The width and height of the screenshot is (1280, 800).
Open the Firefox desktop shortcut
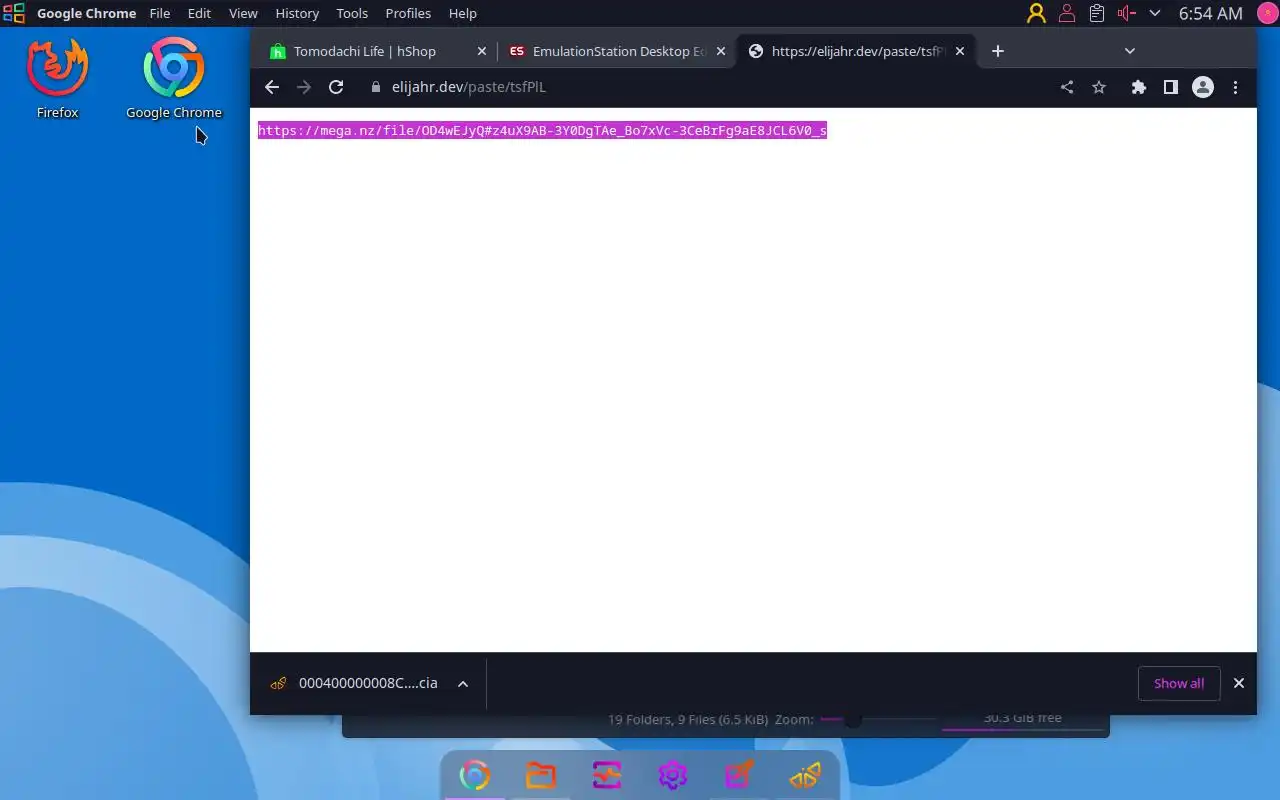pos(57,79)
